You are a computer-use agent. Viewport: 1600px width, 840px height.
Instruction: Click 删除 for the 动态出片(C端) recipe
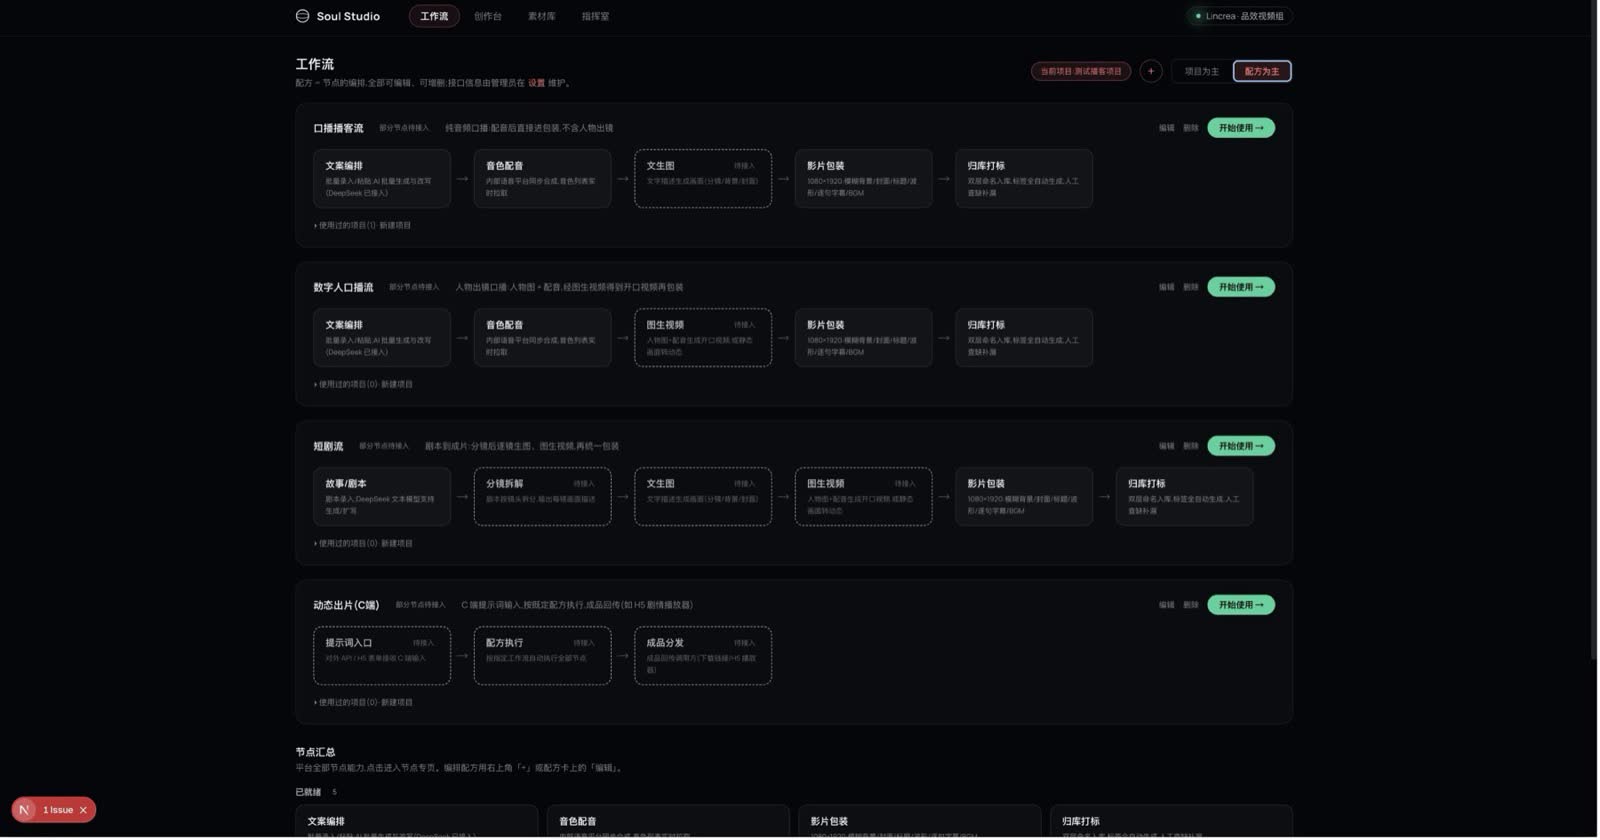[x=1192, y=605]
